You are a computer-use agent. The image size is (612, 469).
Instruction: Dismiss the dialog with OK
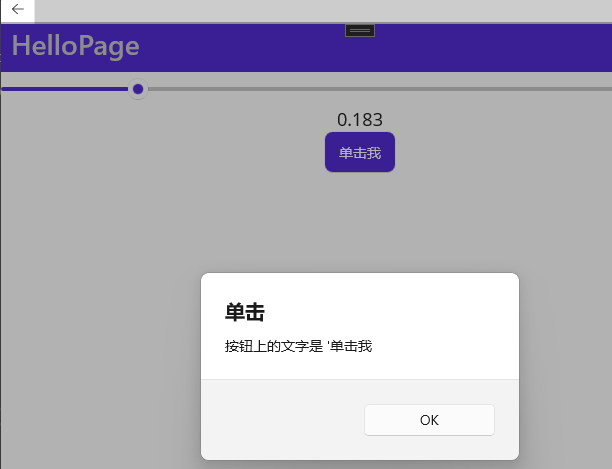tap(429, 420)
